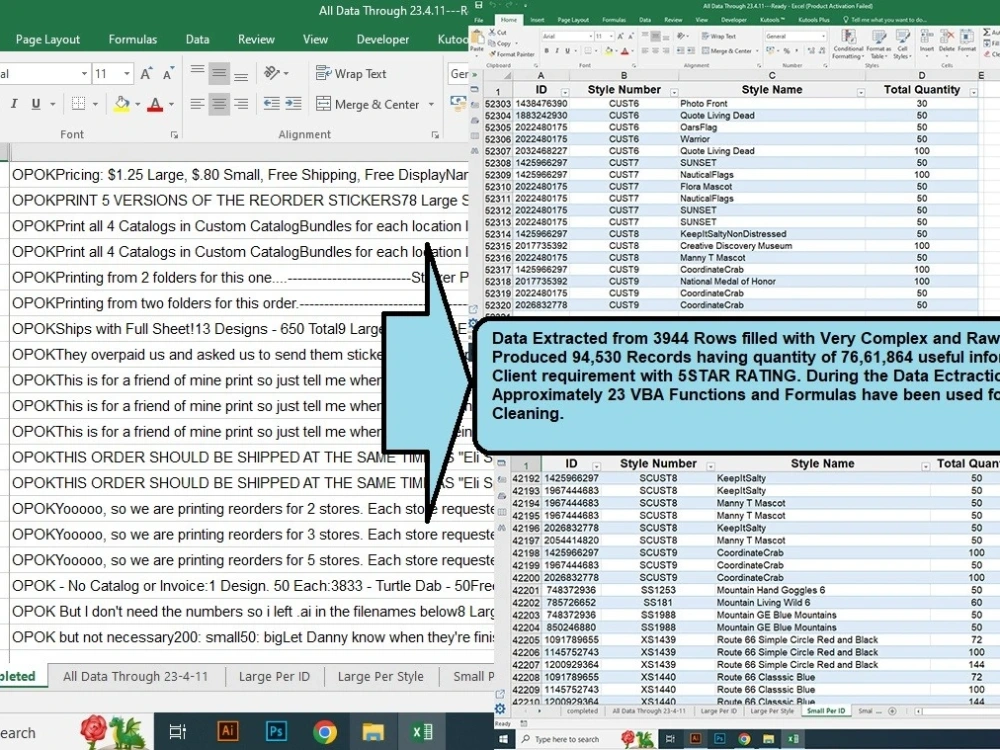Click the add new sheet plus button

[892, 710]
